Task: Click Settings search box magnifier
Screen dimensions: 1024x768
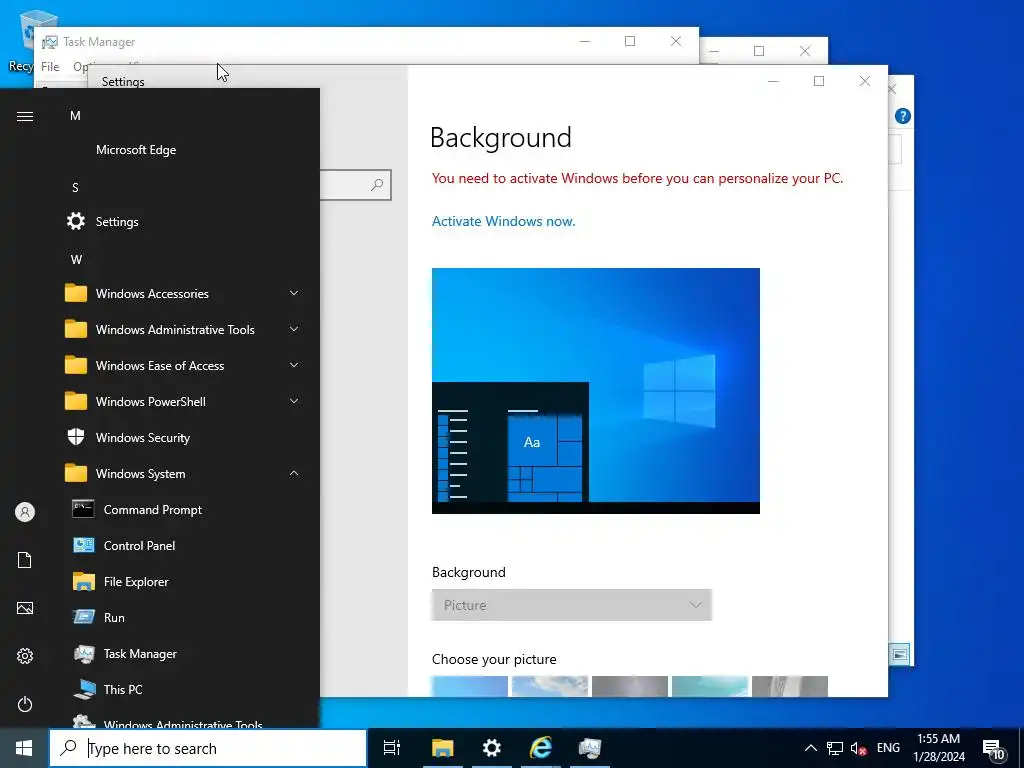Action: tap(377, 185)
